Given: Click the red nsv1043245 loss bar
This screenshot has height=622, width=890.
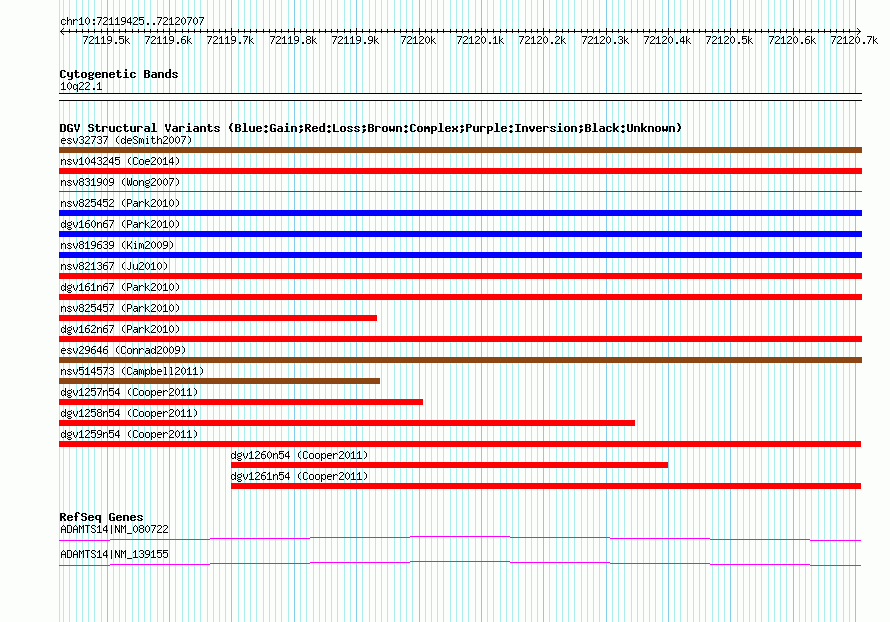Looking at the screenshot, I should [x=460, y=171].
